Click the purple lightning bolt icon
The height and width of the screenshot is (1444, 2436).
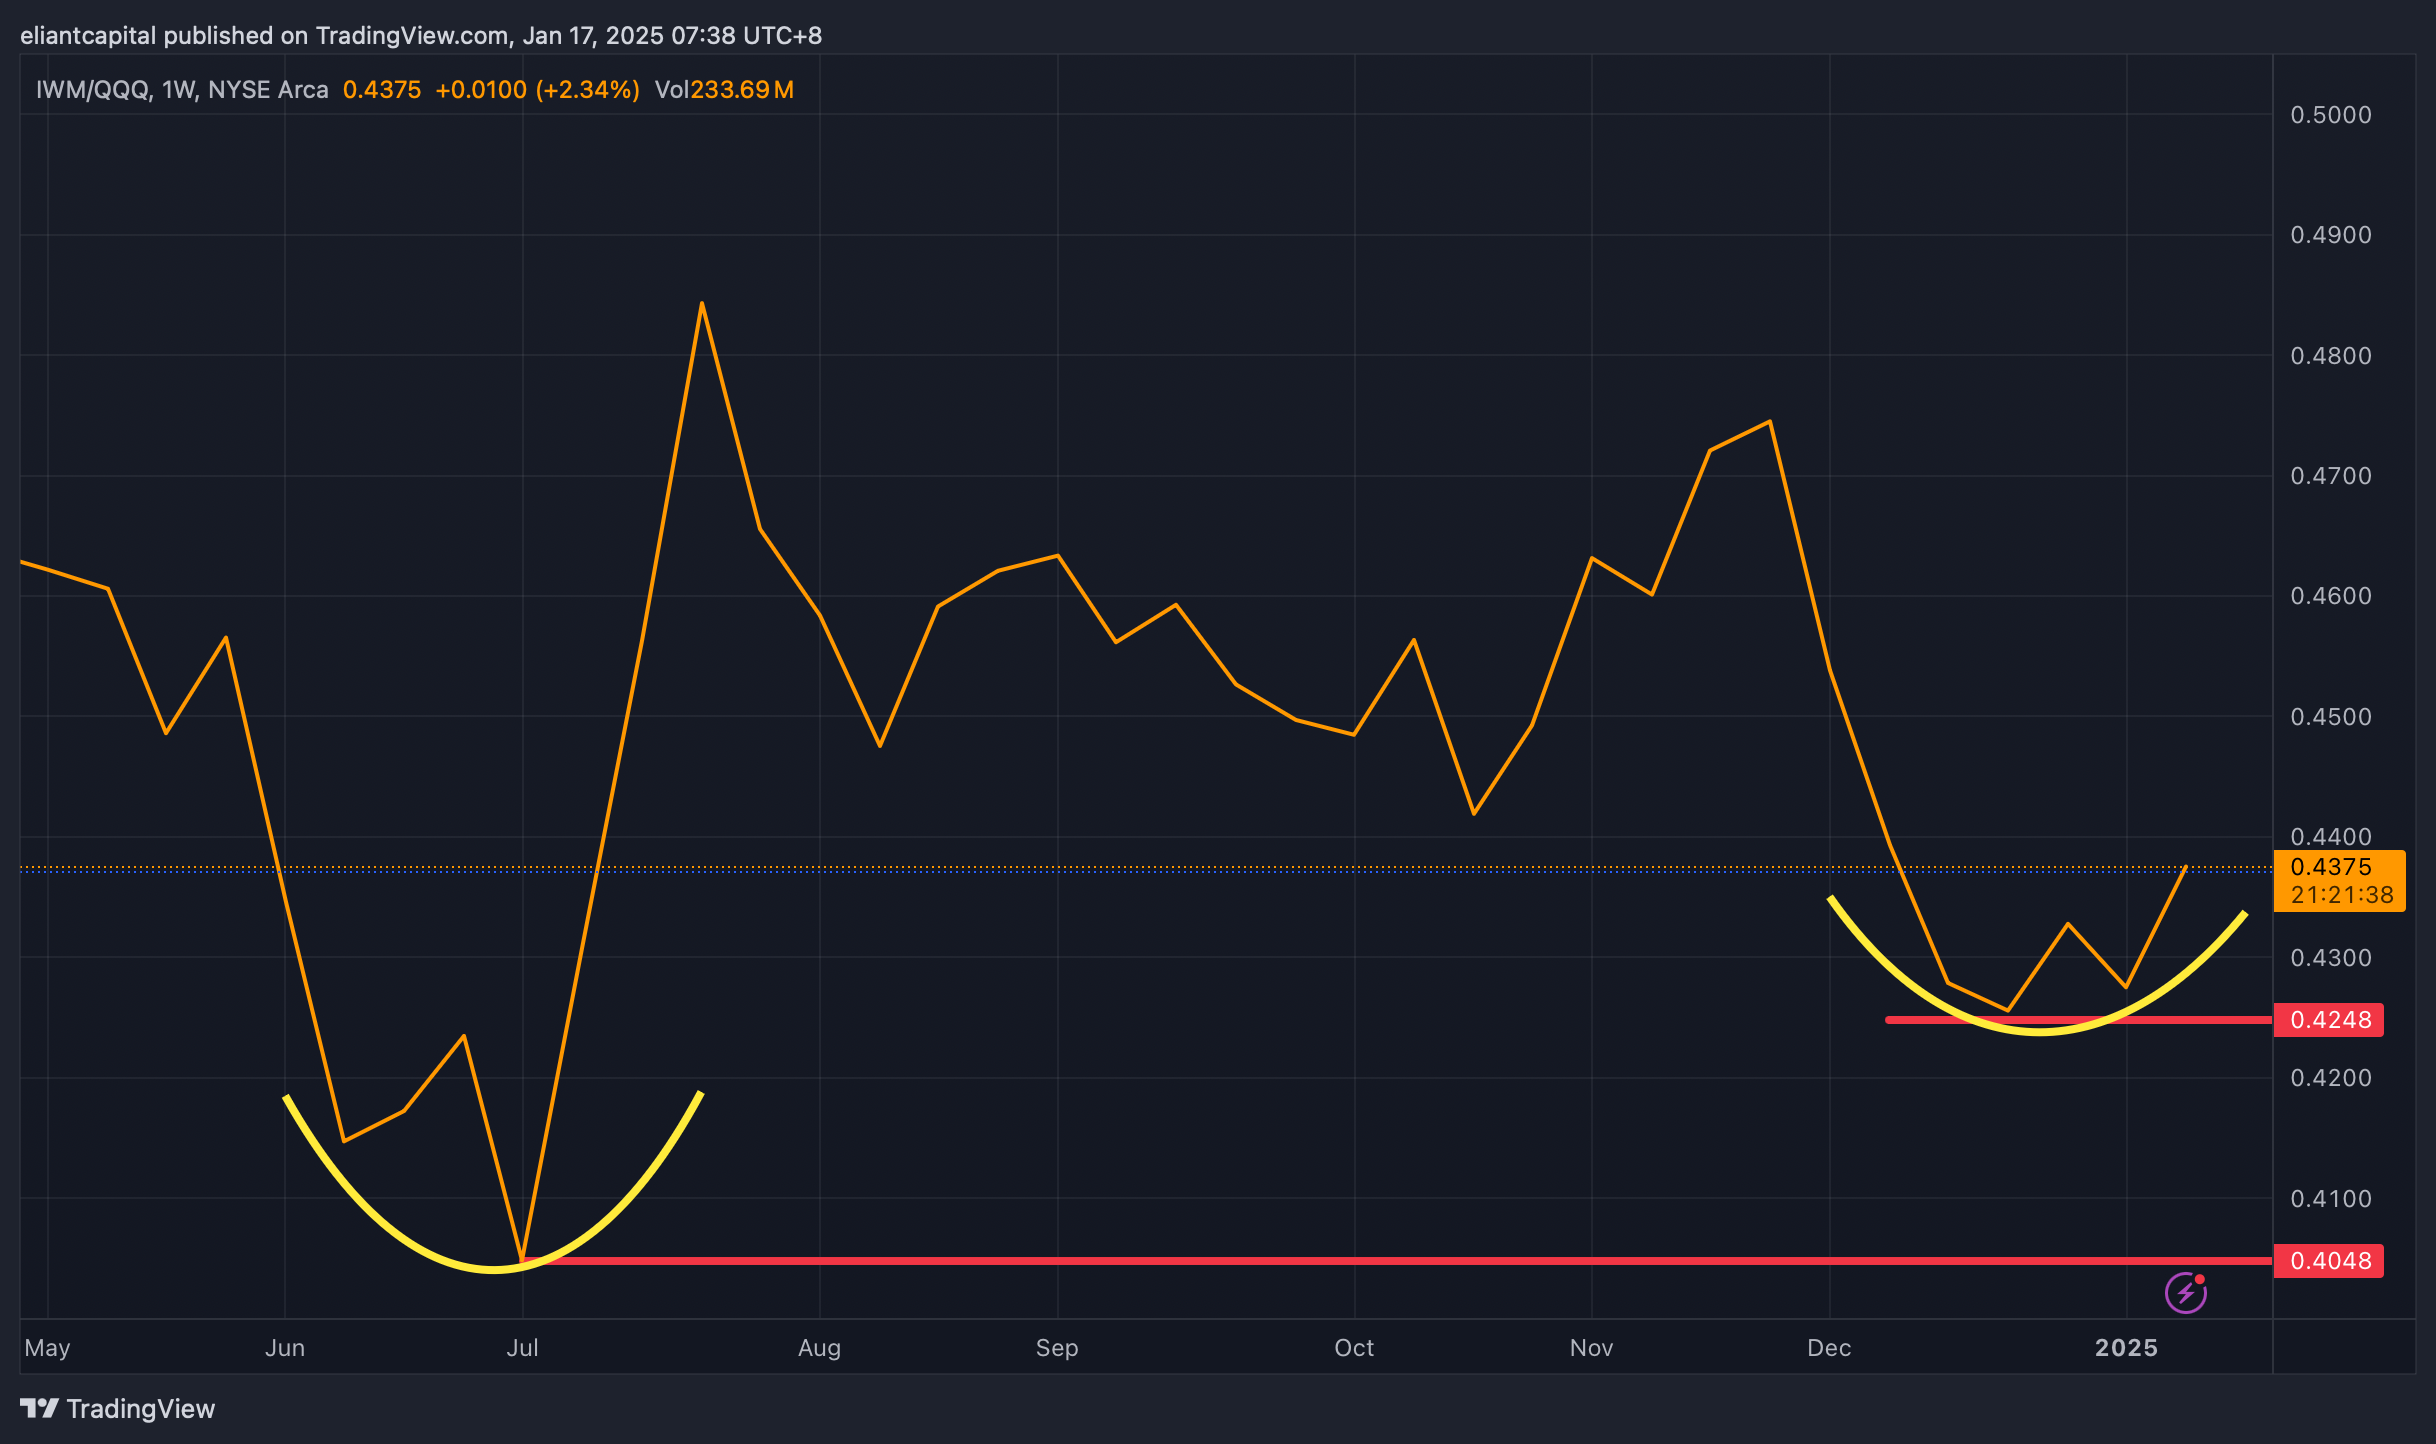2185,1293
